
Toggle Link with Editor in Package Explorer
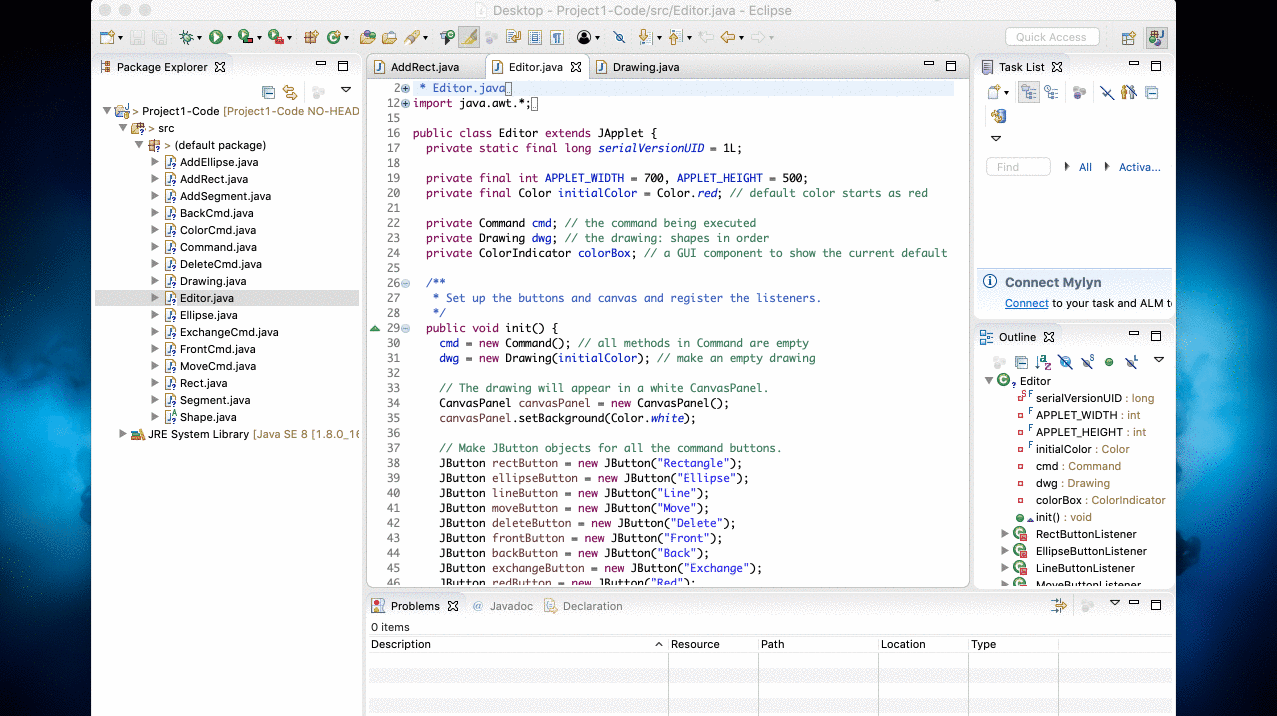point(290,92)
